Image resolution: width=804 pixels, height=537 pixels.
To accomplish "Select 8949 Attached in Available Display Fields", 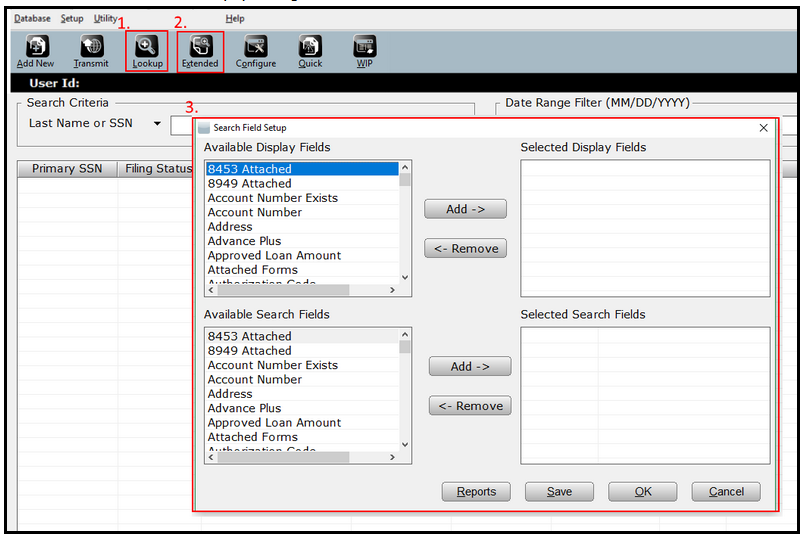I will click(250, 184).
